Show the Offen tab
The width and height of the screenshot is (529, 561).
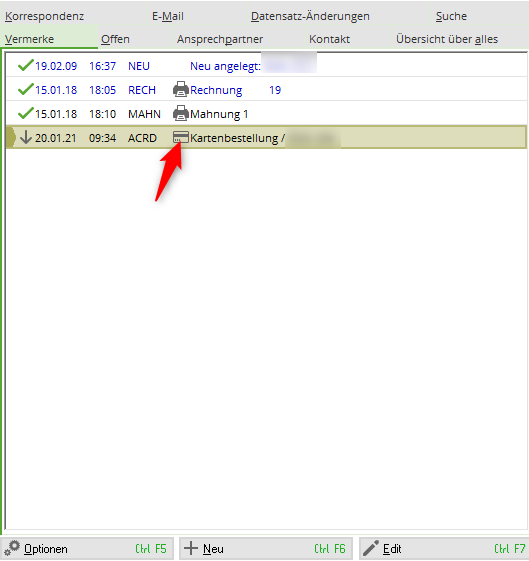(115, 39)
